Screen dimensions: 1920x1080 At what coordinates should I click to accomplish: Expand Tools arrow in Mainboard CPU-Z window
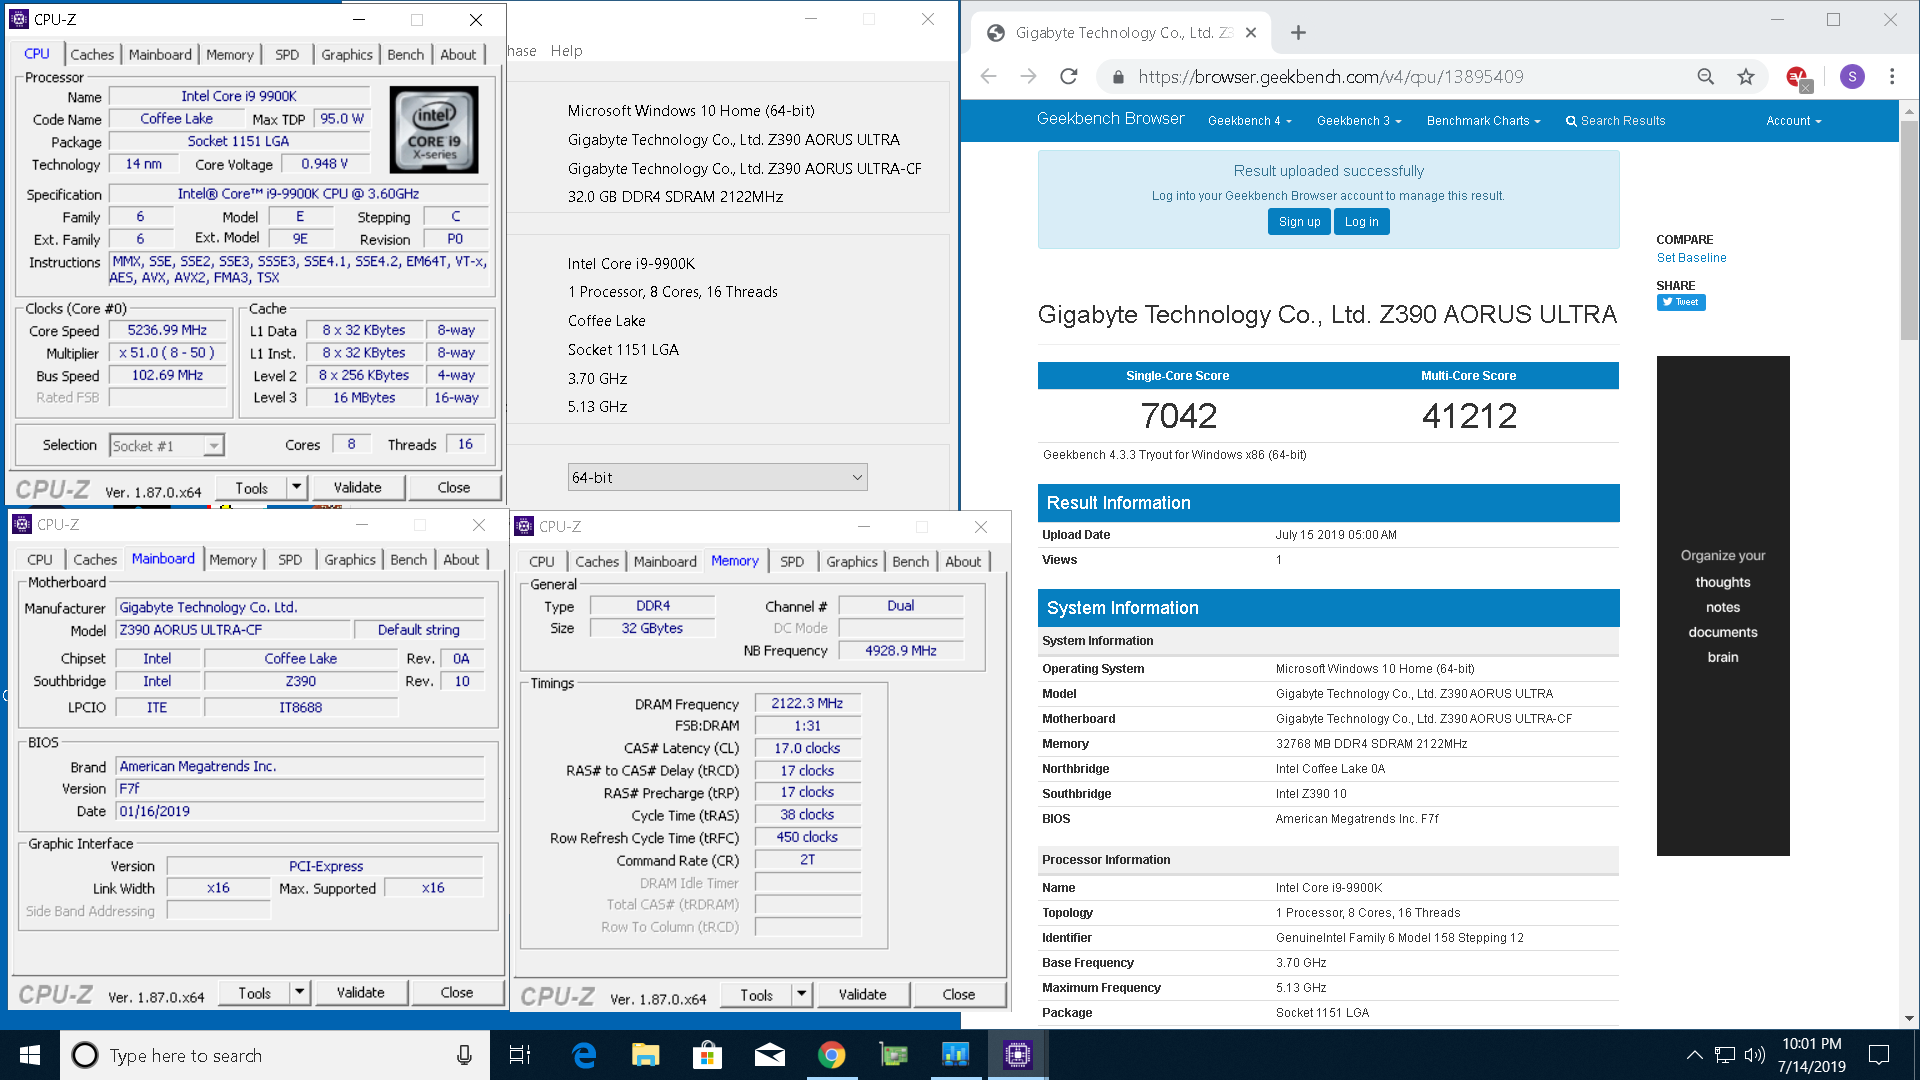[x=299, y=993]
